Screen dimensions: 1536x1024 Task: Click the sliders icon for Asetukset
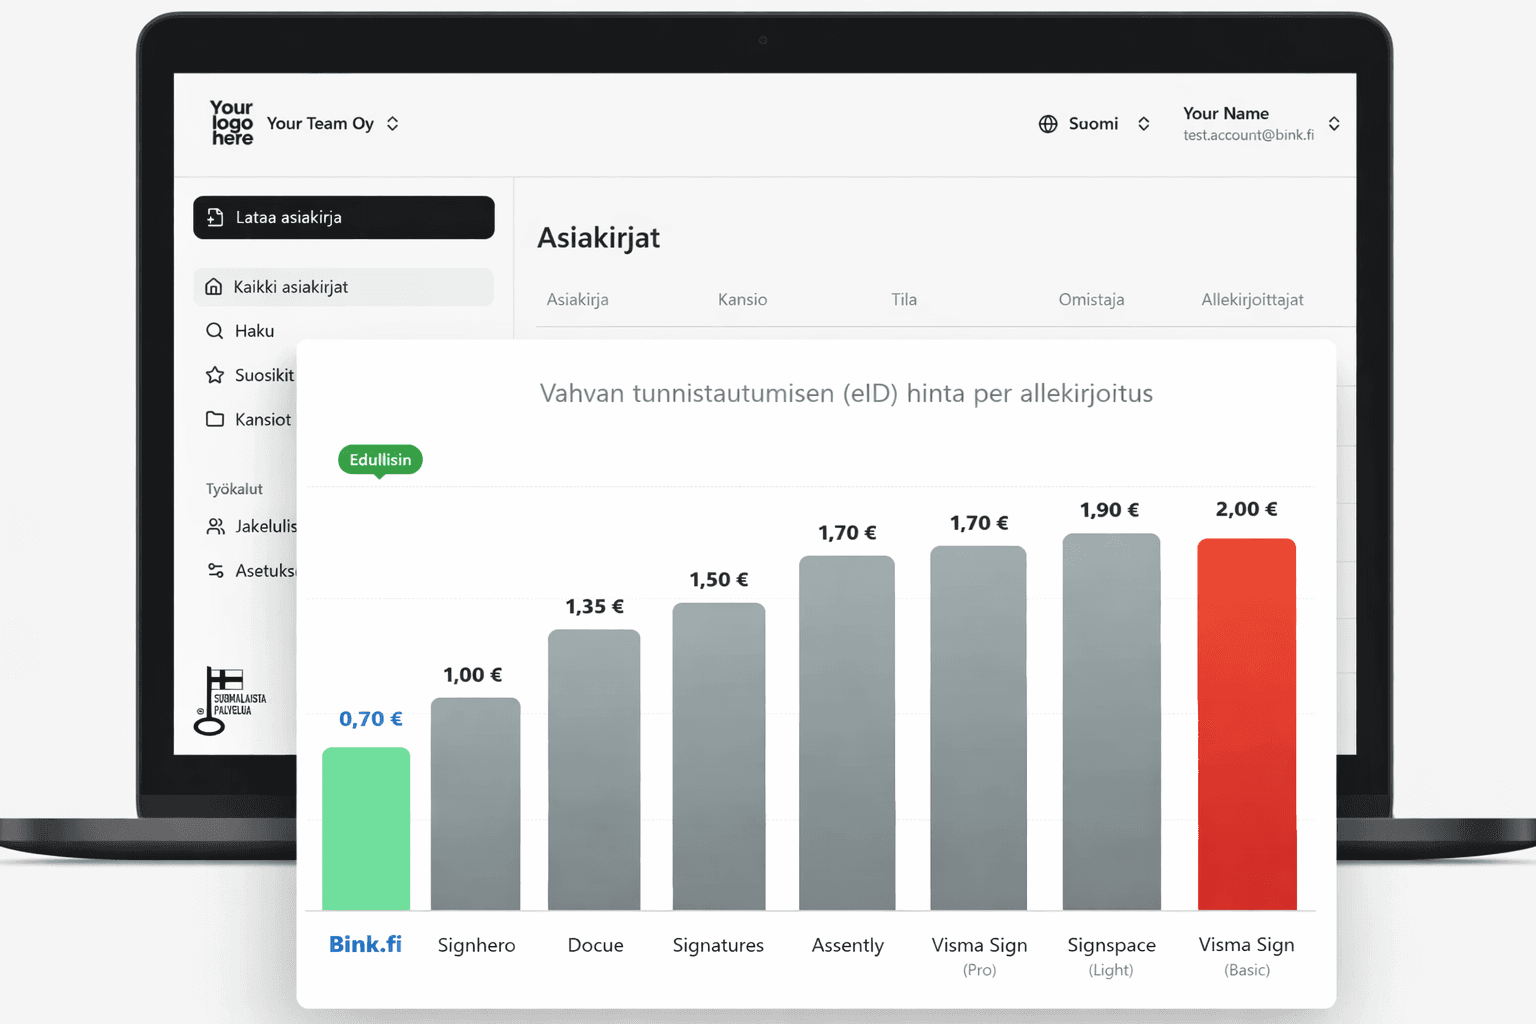pos(215,570)
